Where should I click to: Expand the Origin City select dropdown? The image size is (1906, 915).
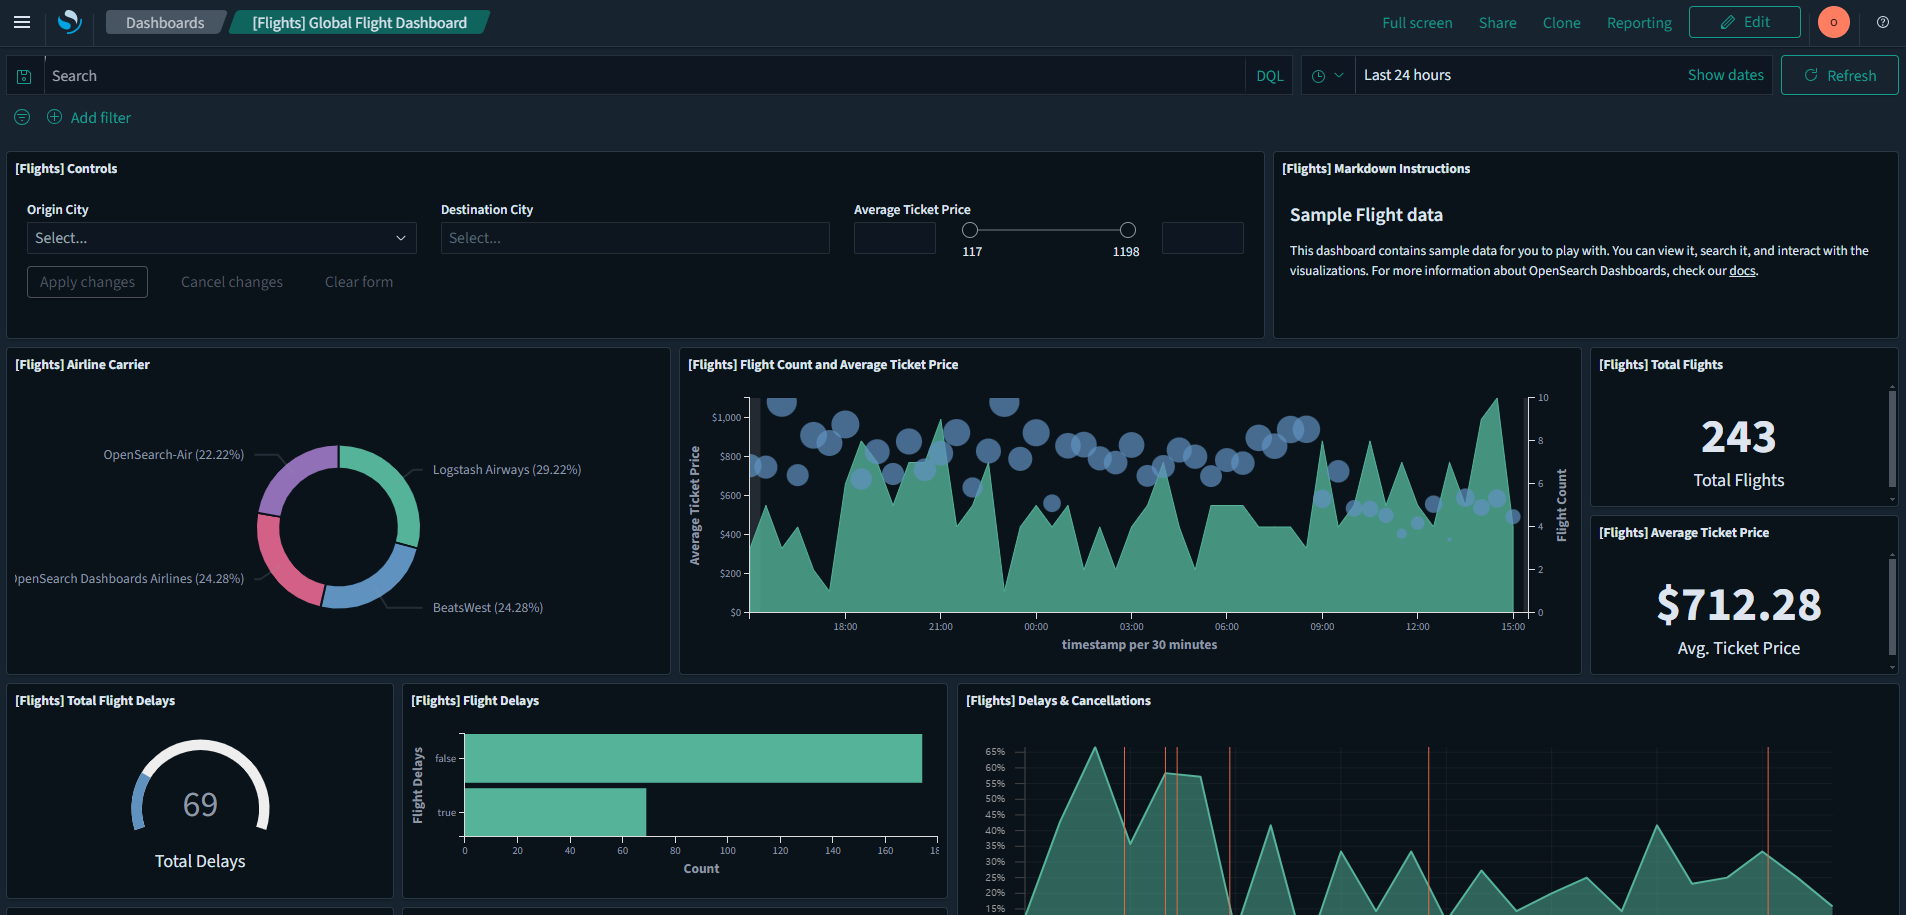click(x=222, y=238)
